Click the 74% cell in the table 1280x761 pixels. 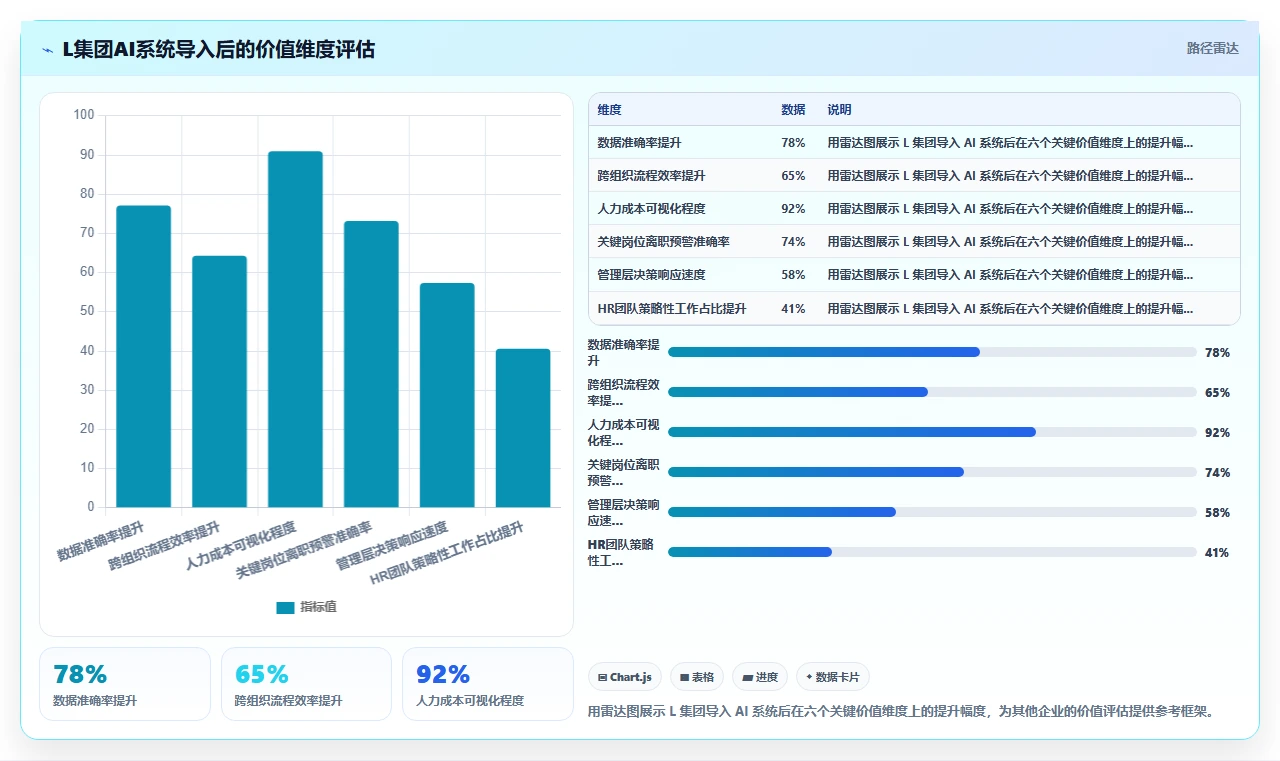[x=793, y=242]
